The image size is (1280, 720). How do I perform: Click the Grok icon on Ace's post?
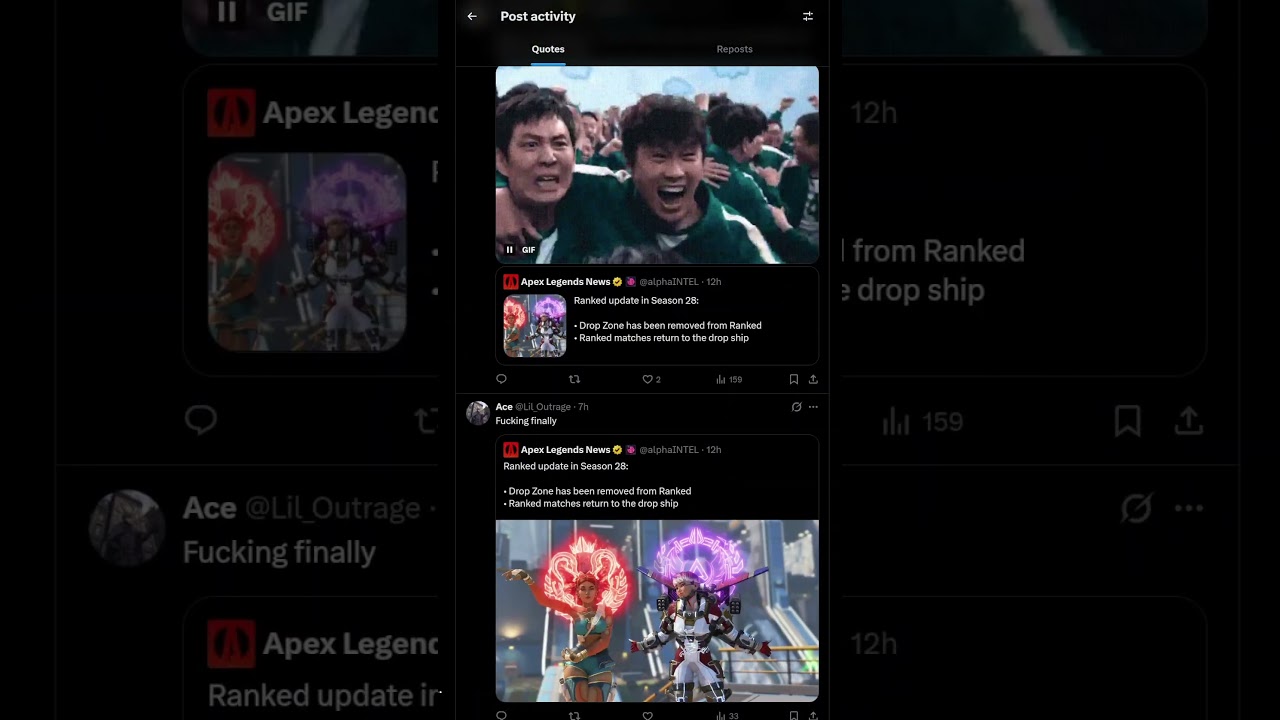click(x=796, y=407)
